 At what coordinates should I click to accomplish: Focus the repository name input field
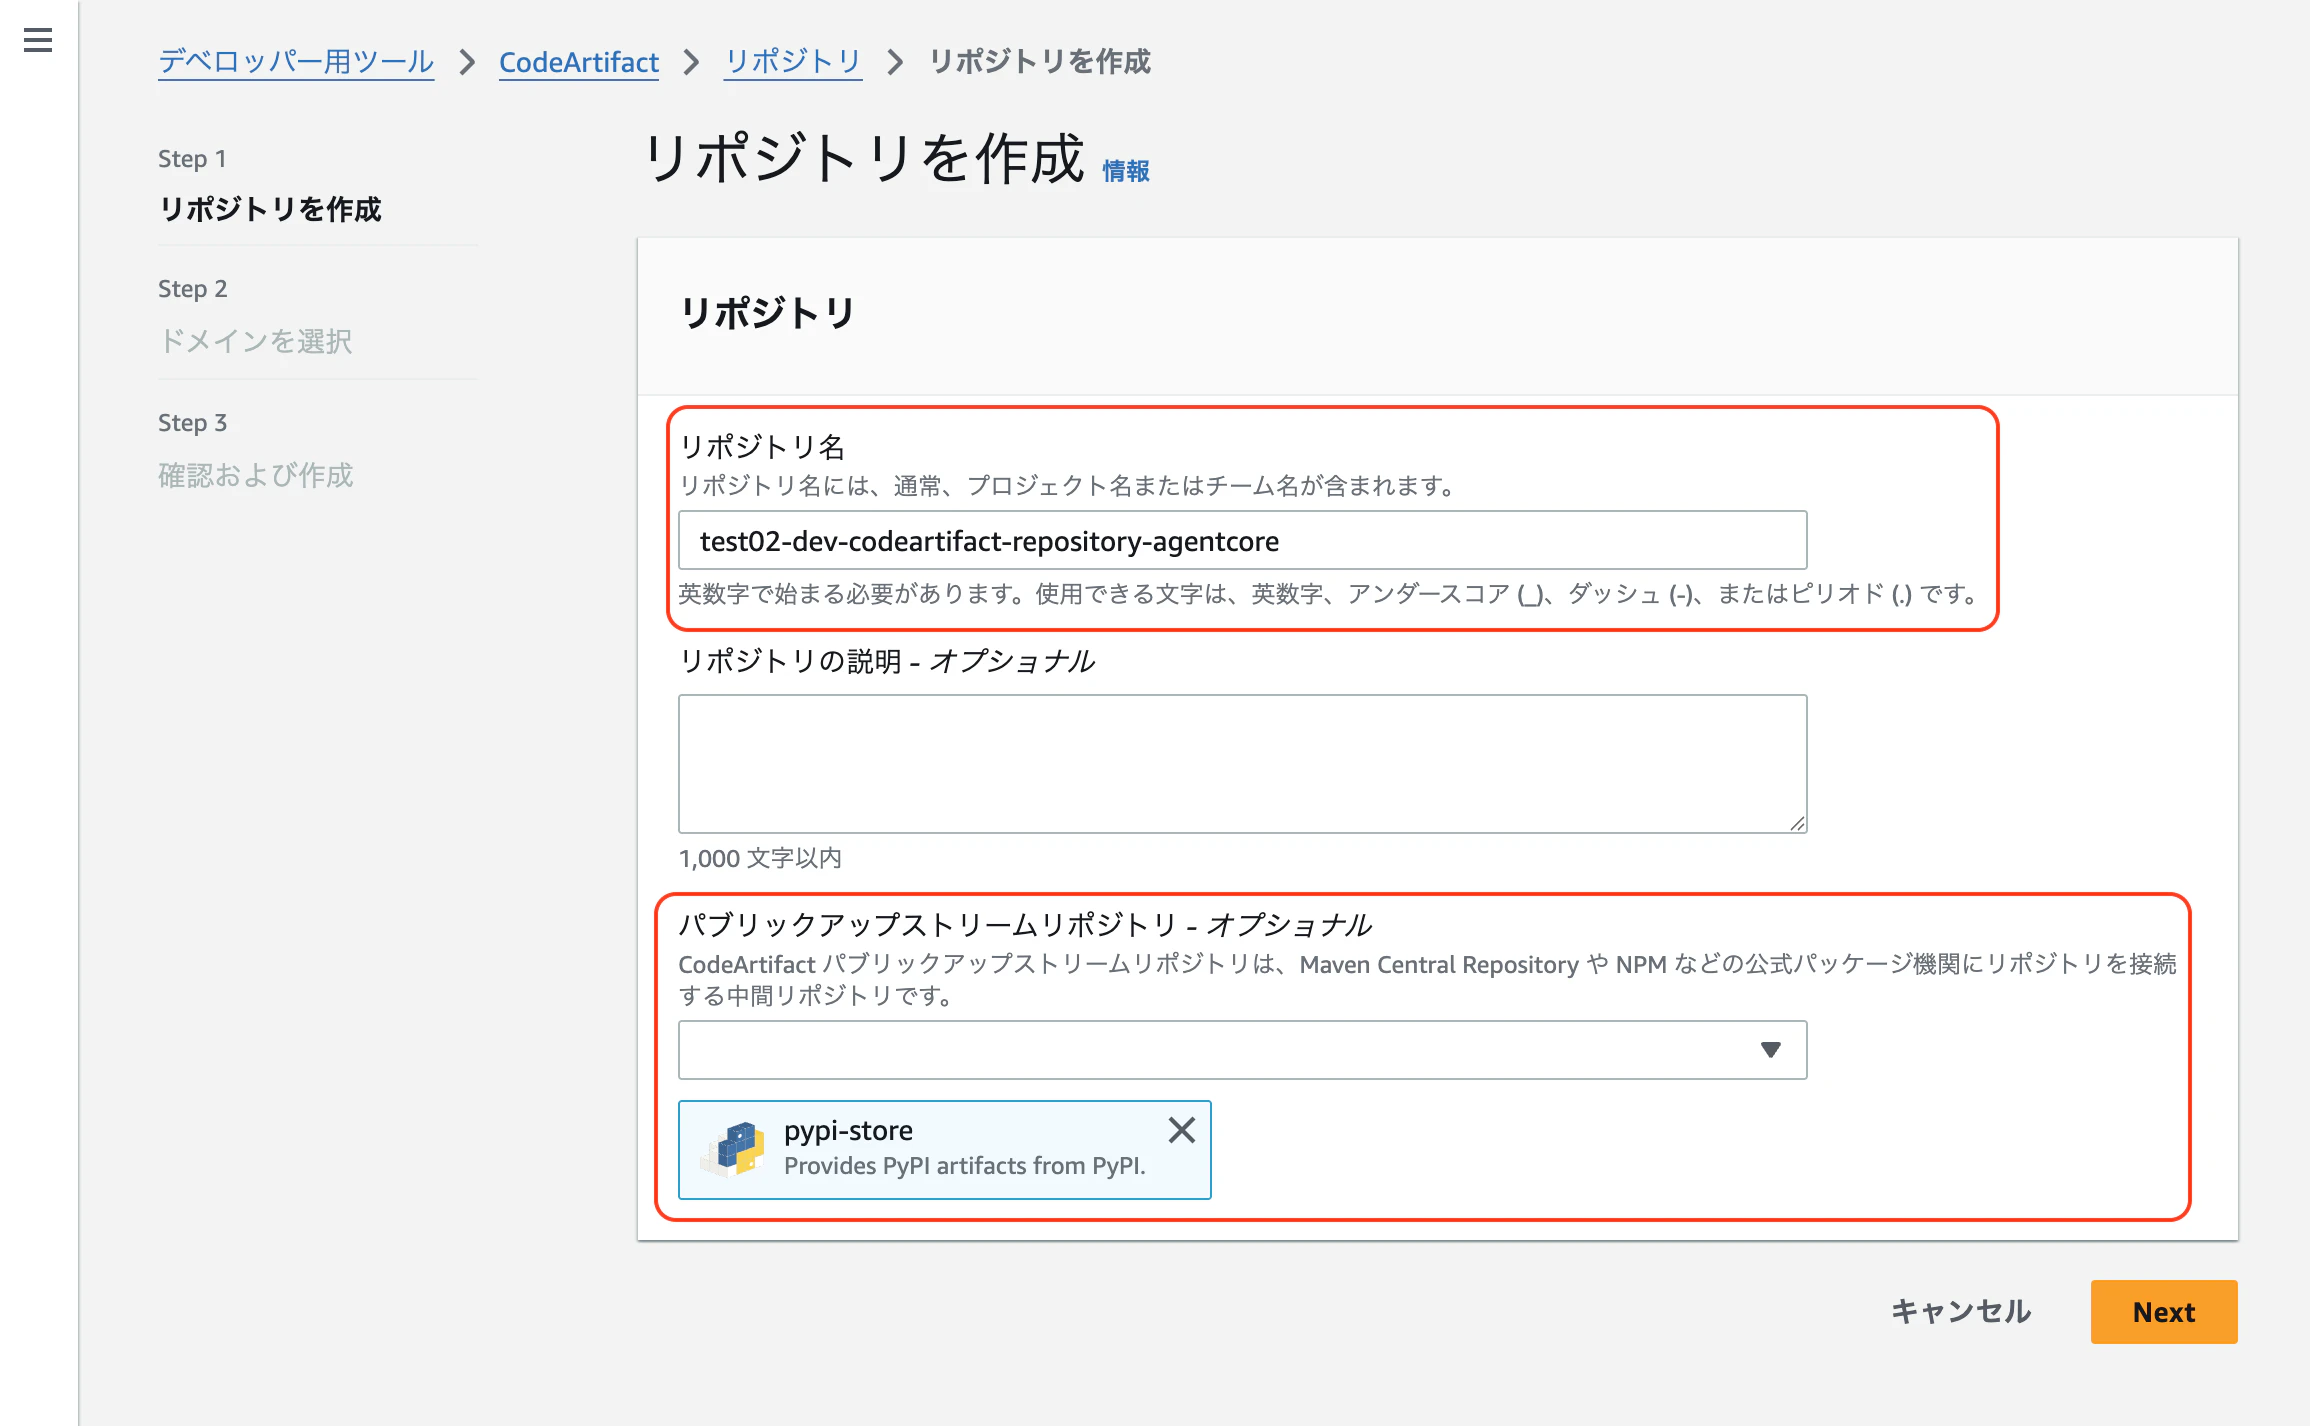[x=1242, y=541]
